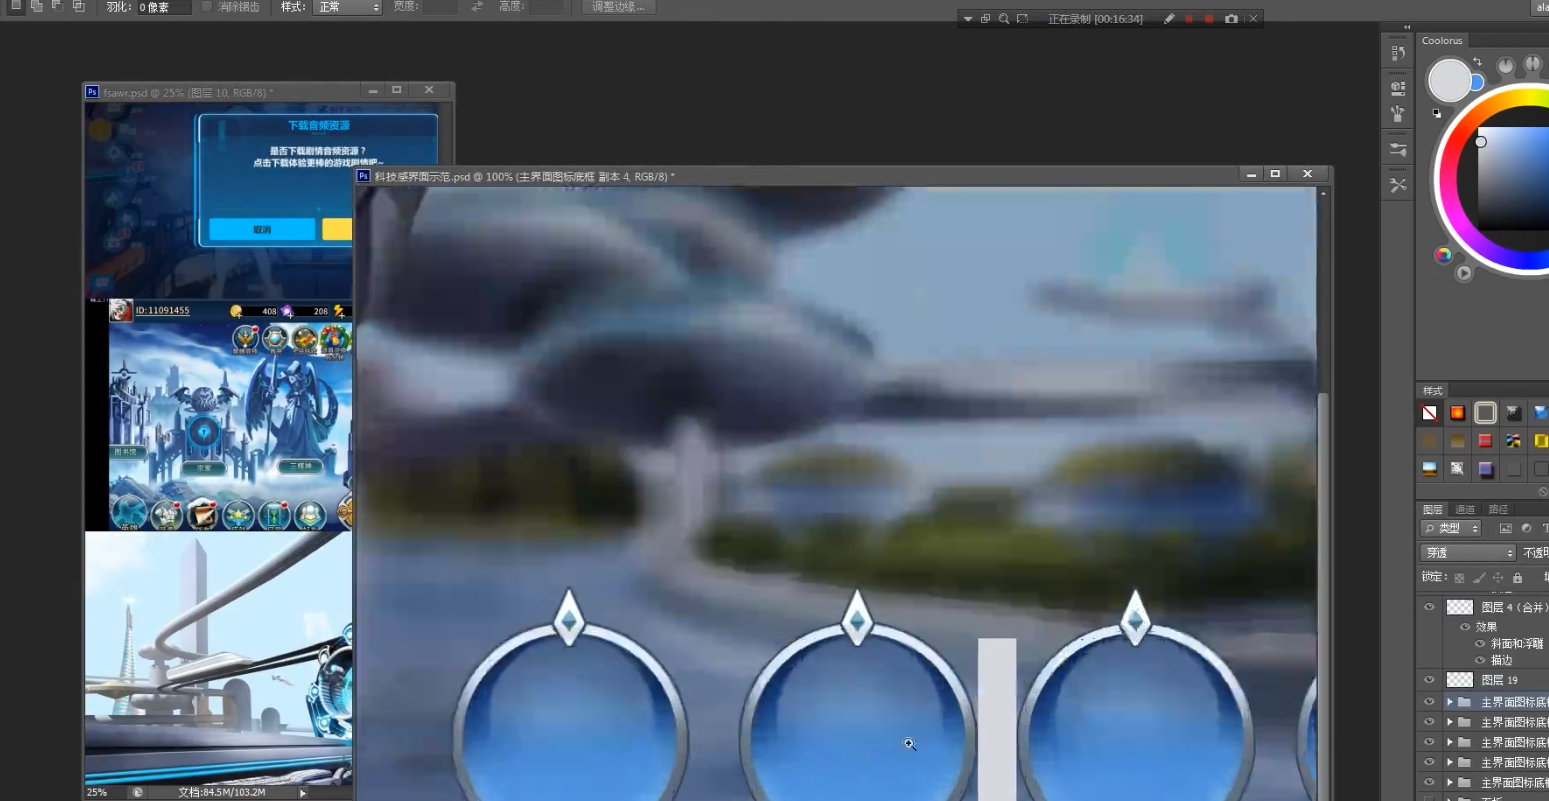Select layer 图层 4 (合并) thumbnail
1549x801 pixels.
(x=1460, y=607)
